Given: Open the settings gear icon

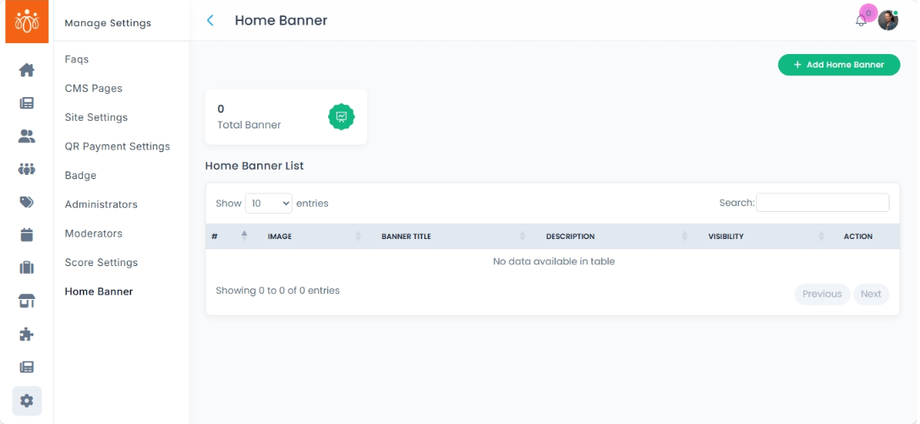Looking at the screenshot, I should 27,401.
